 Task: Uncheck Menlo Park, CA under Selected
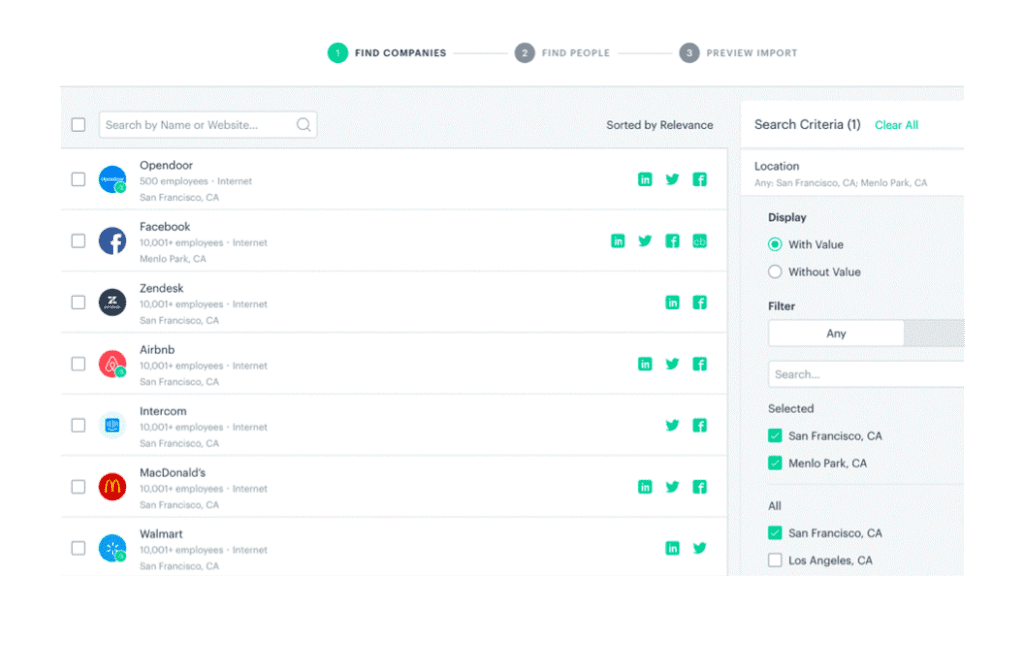point(775,463)
